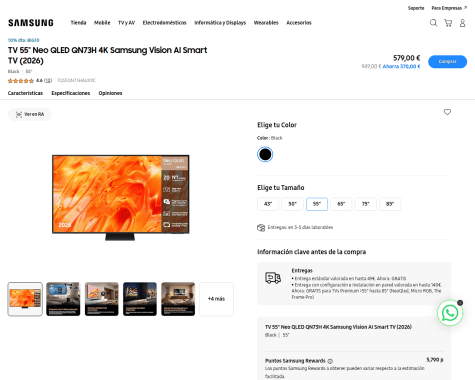
Task: Select the fifth product thumbnail
Action: click(x=178, y=299)
